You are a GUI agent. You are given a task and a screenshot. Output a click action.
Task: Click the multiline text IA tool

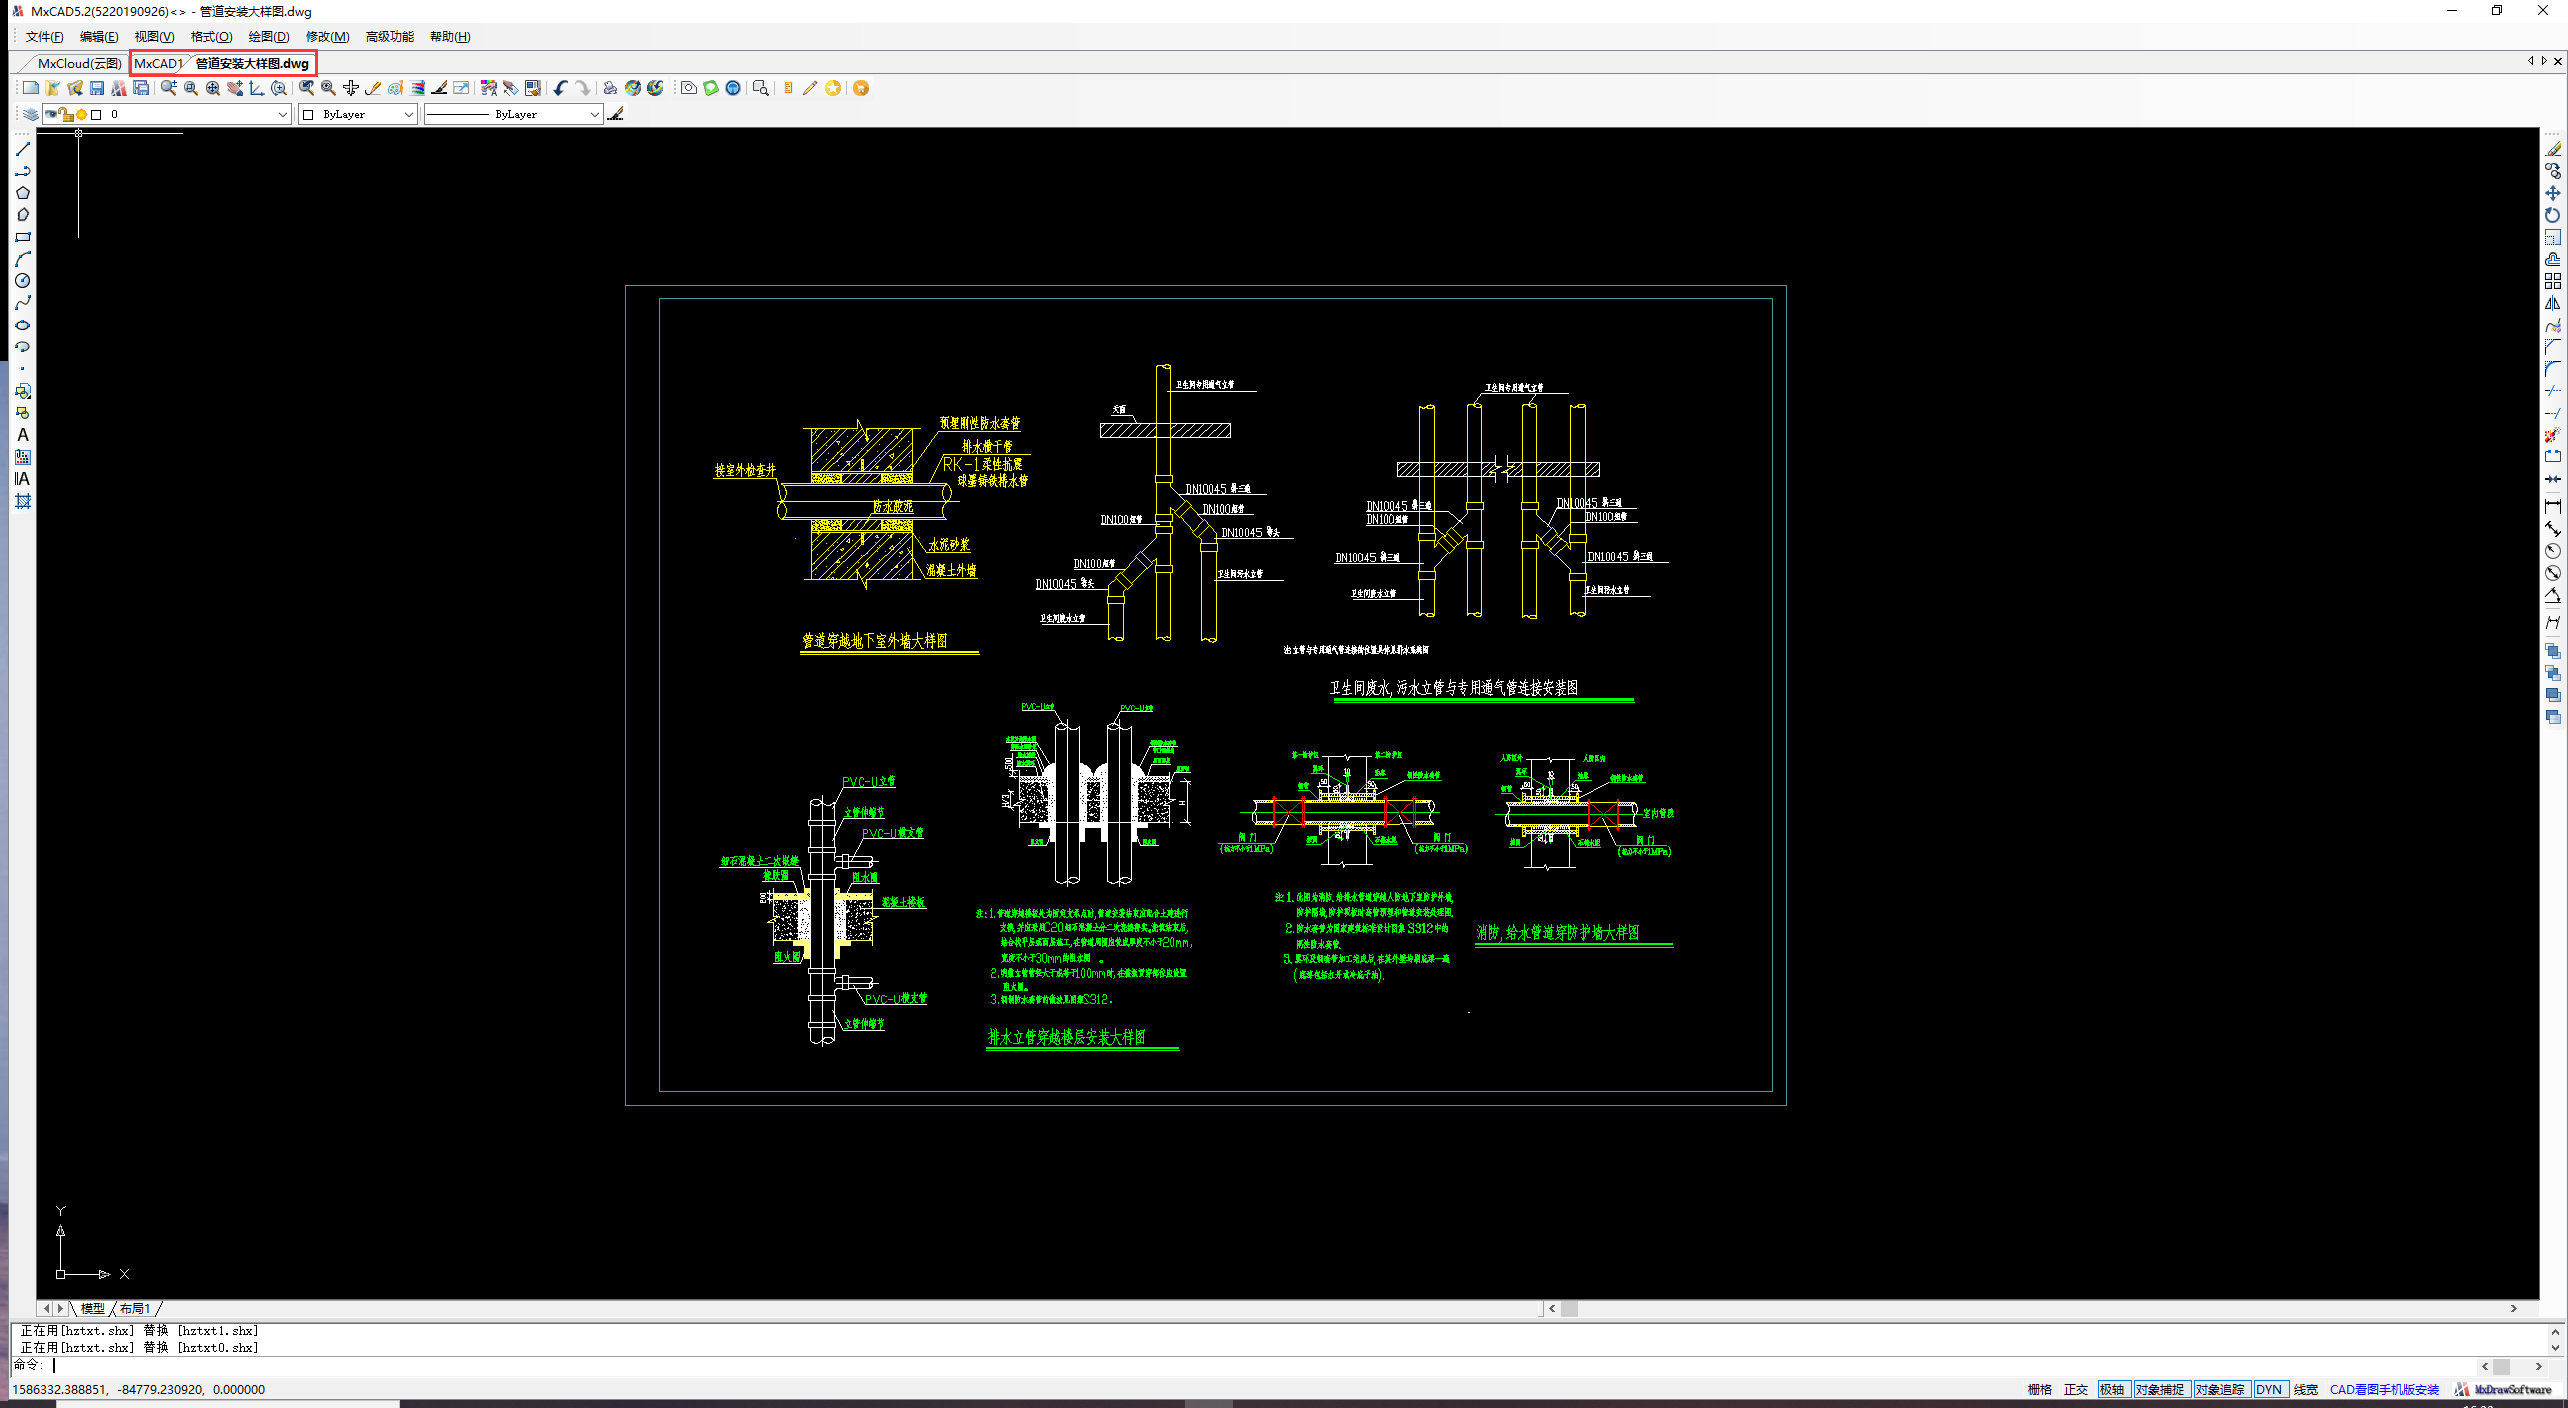click(23, 479)
